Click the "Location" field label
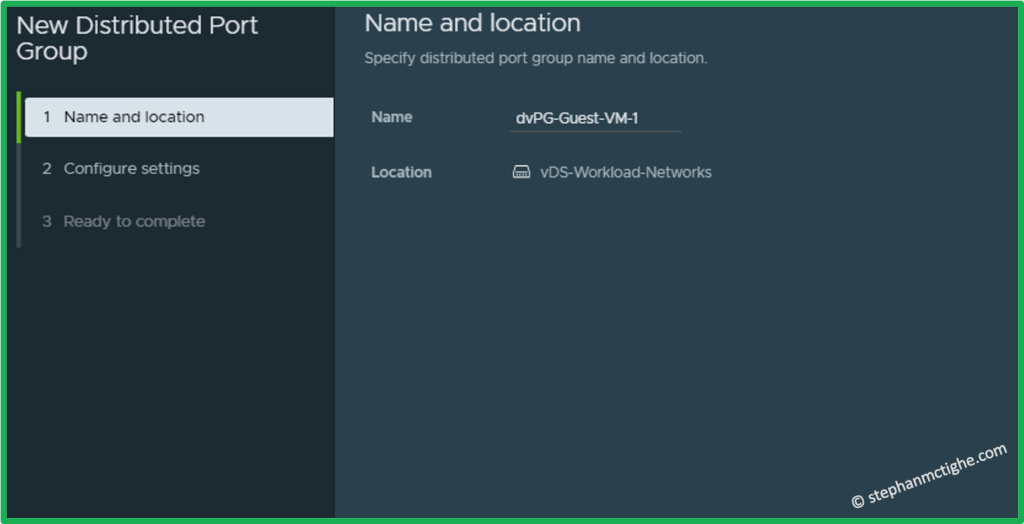The width and height of the screenshot is (1024, 524). 401,172
